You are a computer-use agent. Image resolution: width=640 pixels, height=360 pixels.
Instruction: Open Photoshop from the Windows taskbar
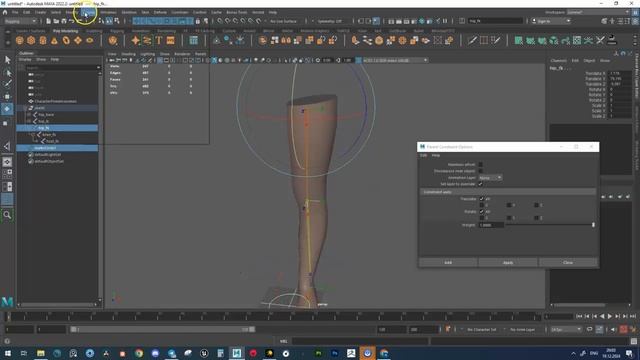click(335, 353)
